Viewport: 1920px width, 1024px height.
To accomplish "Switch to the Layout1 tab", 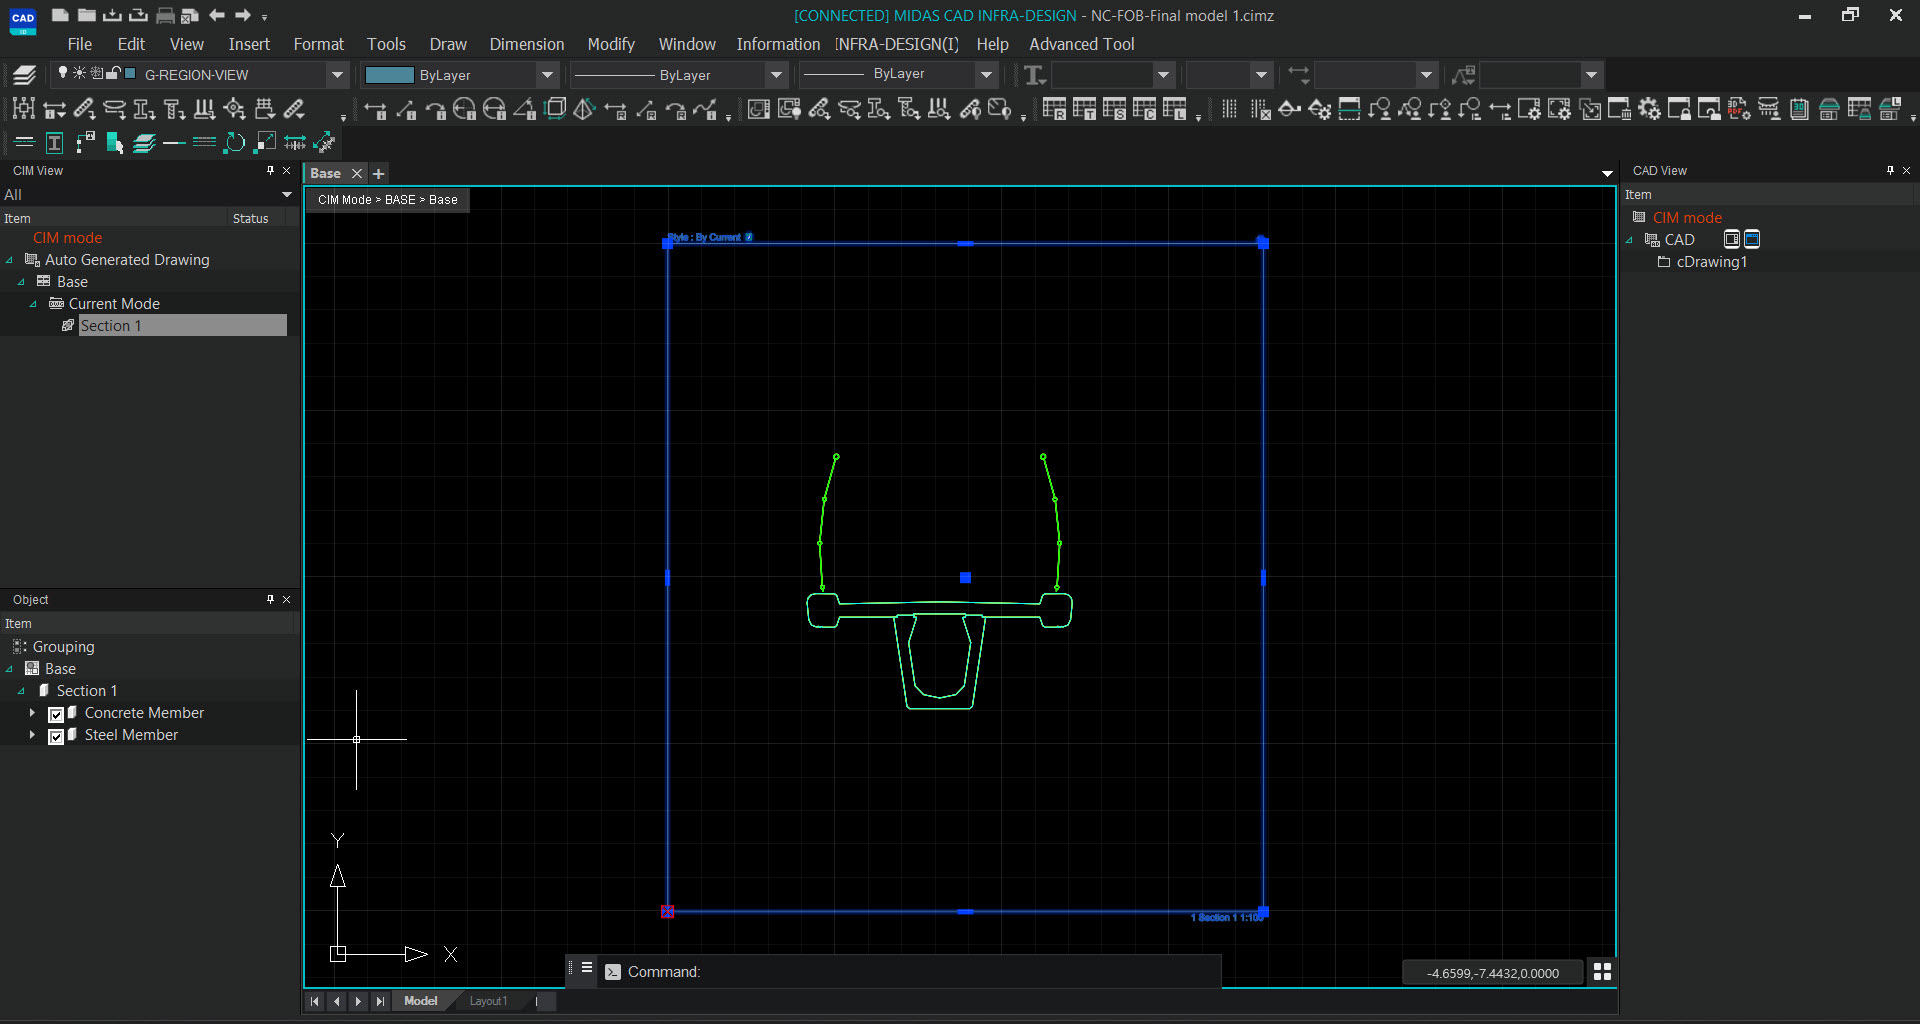I will tap(488, 1001).
